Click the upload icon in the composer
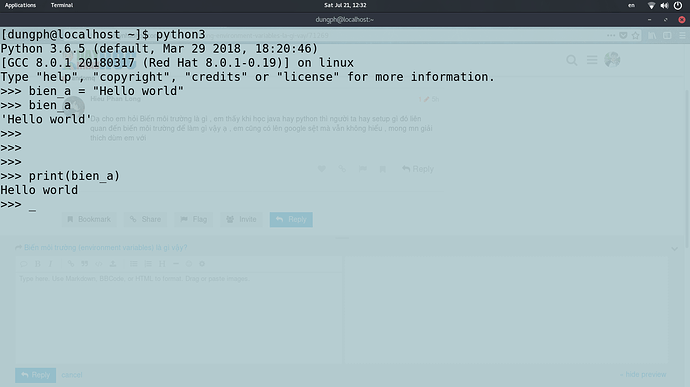 pyautogui.click(x=113, y=264)
